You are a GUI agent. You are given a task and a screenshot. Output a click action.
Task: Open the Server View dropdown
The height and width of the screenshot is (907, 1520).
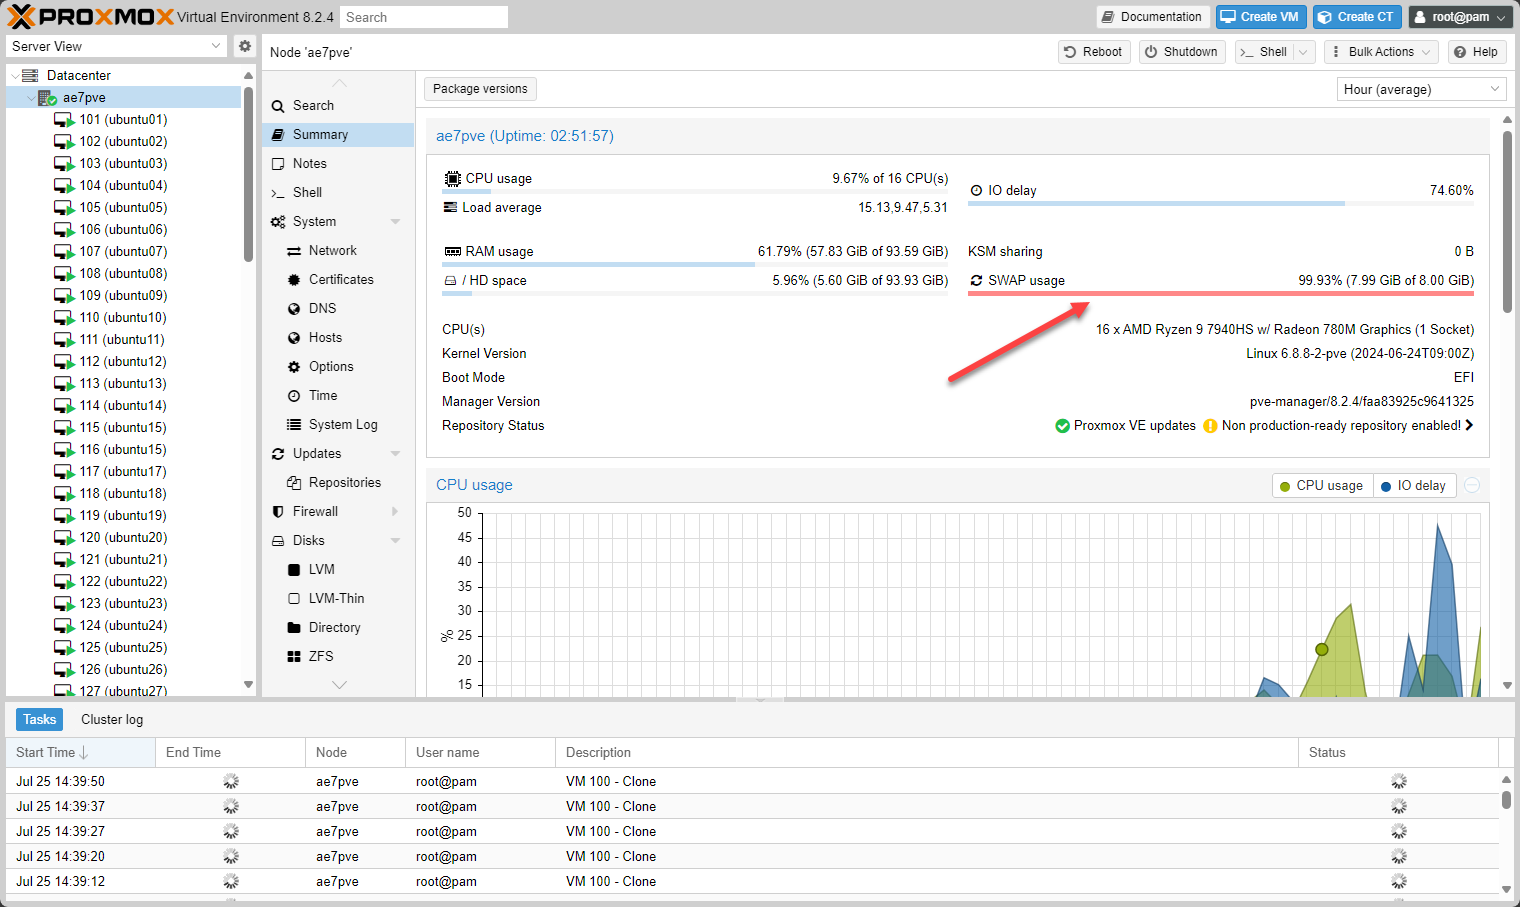217,46
